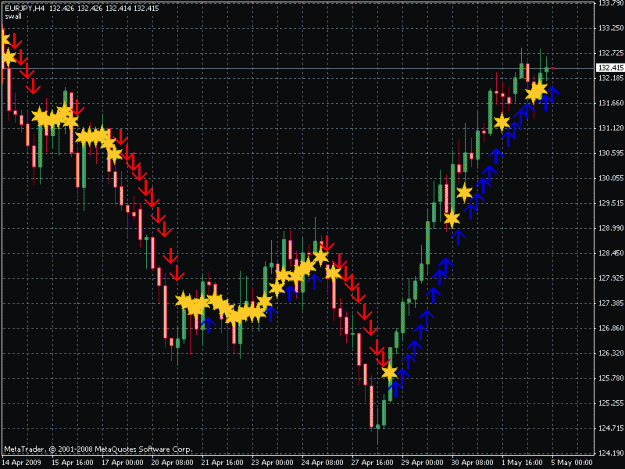Click the '27 Apr 16:00' time label
The height and width of the screenshot is (469, 625).
pyautogui.click(x=372, y=463)
